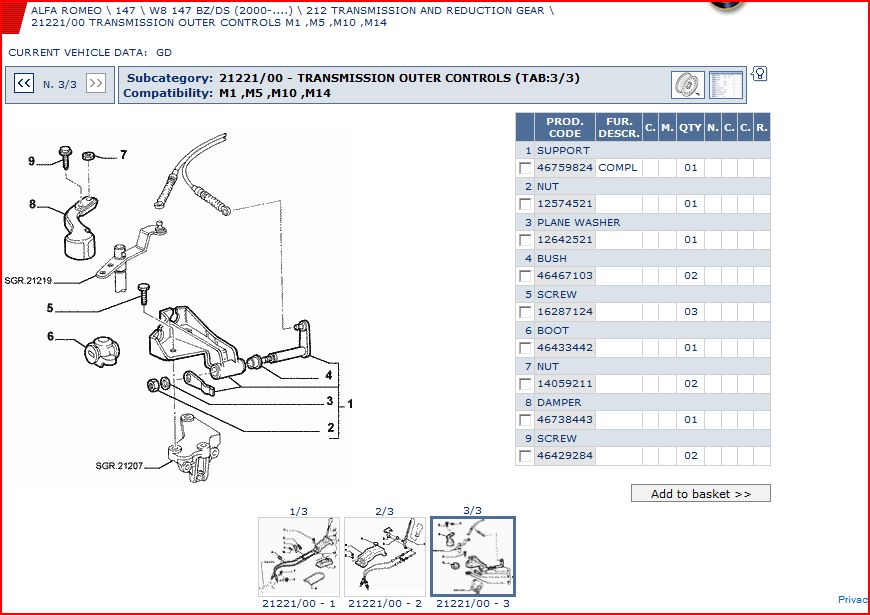Click product code 46433442
Screen dimensions: 870x615
tap(565, 348)
